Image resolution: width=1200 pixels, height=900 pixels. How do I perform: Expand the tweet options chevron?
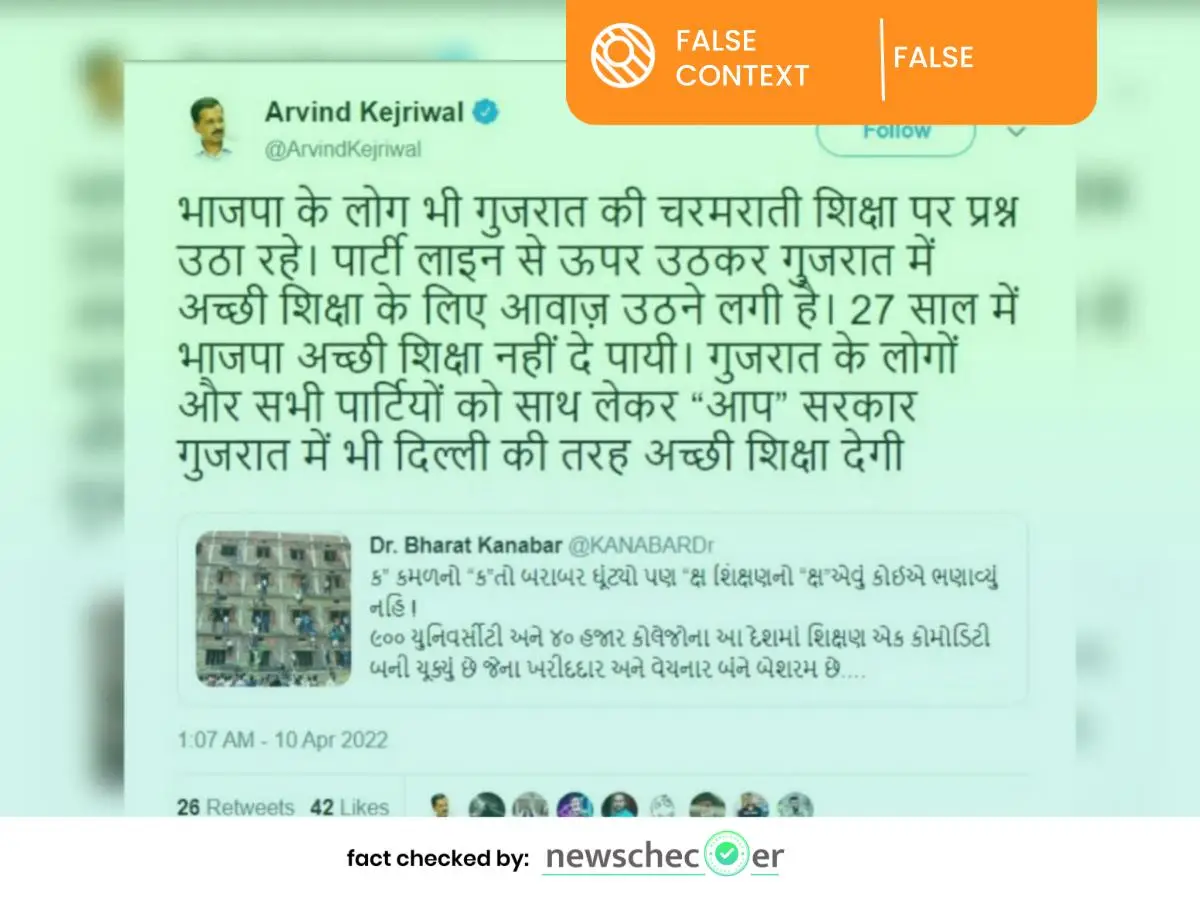1017,131
